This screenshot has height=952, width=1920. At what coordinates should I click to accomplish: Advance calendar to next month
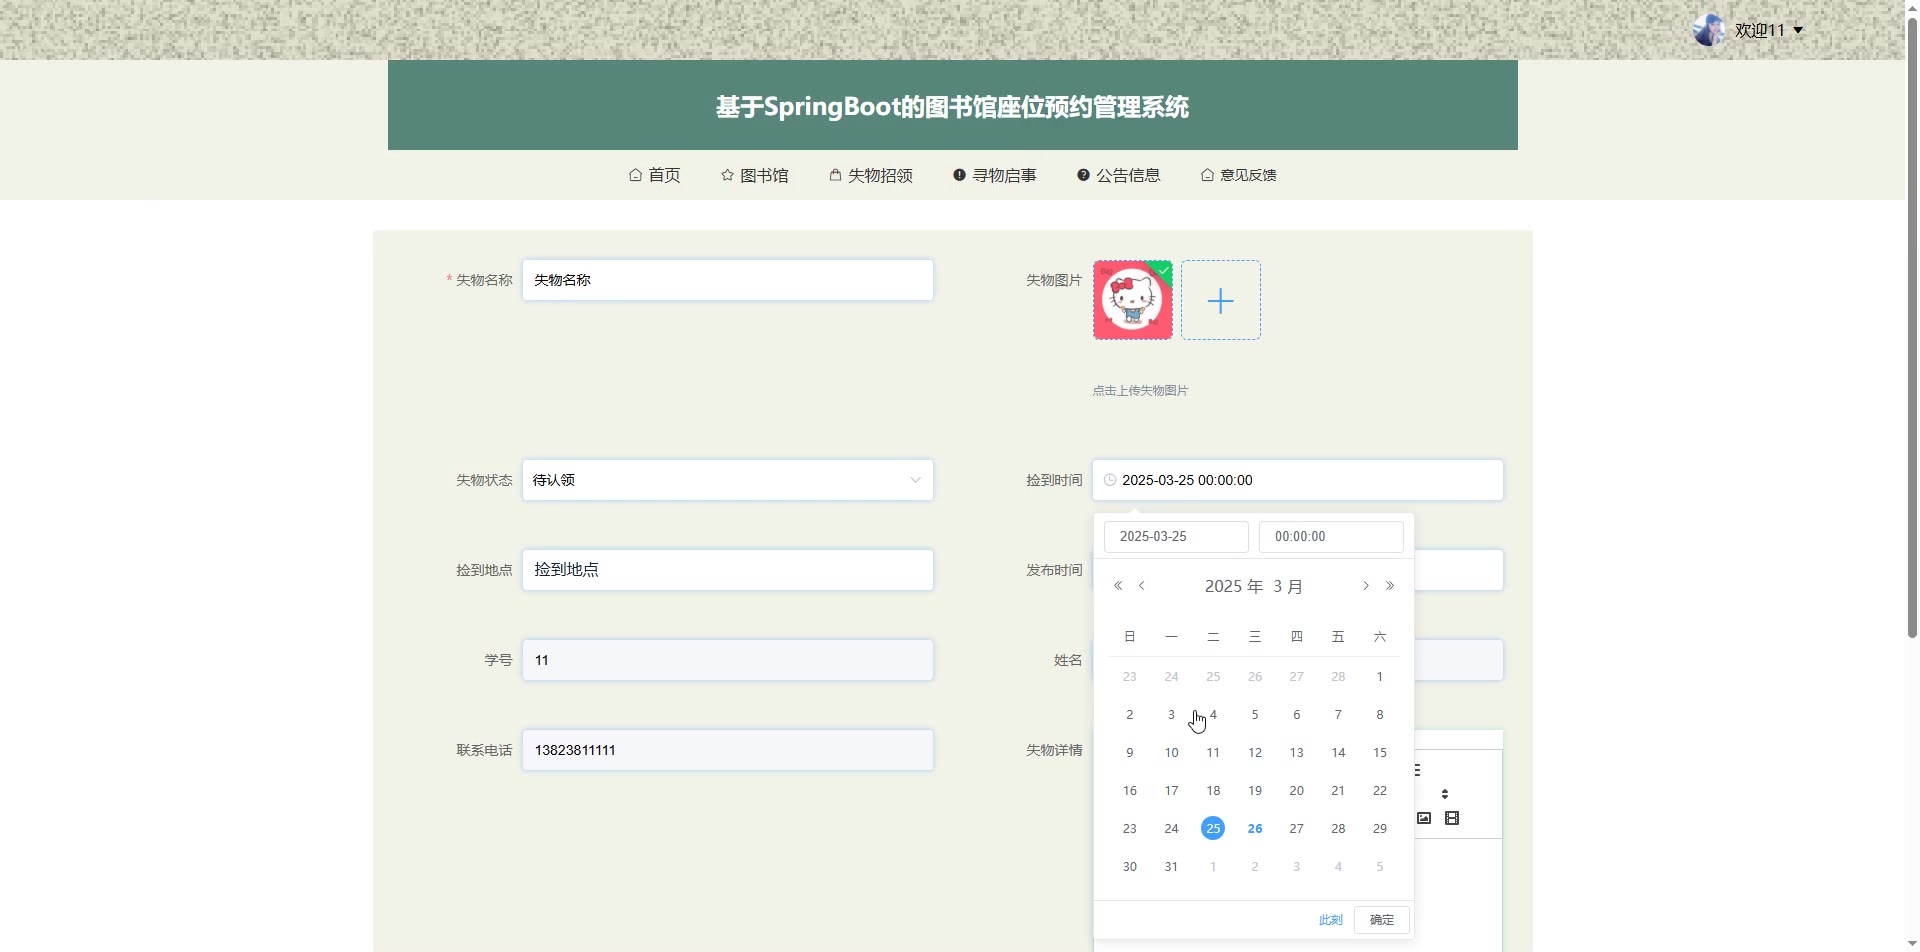click(1365, 586)
